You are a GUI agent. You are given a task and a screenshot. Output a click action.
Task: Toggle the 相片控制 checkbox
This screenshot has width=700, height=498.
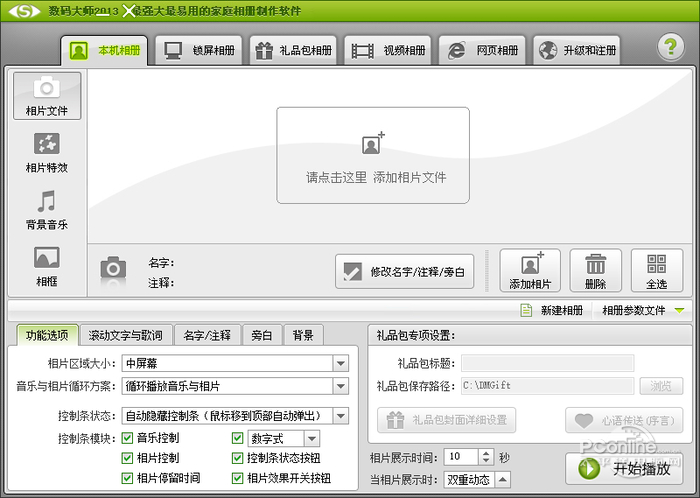(x=127, y=458)
